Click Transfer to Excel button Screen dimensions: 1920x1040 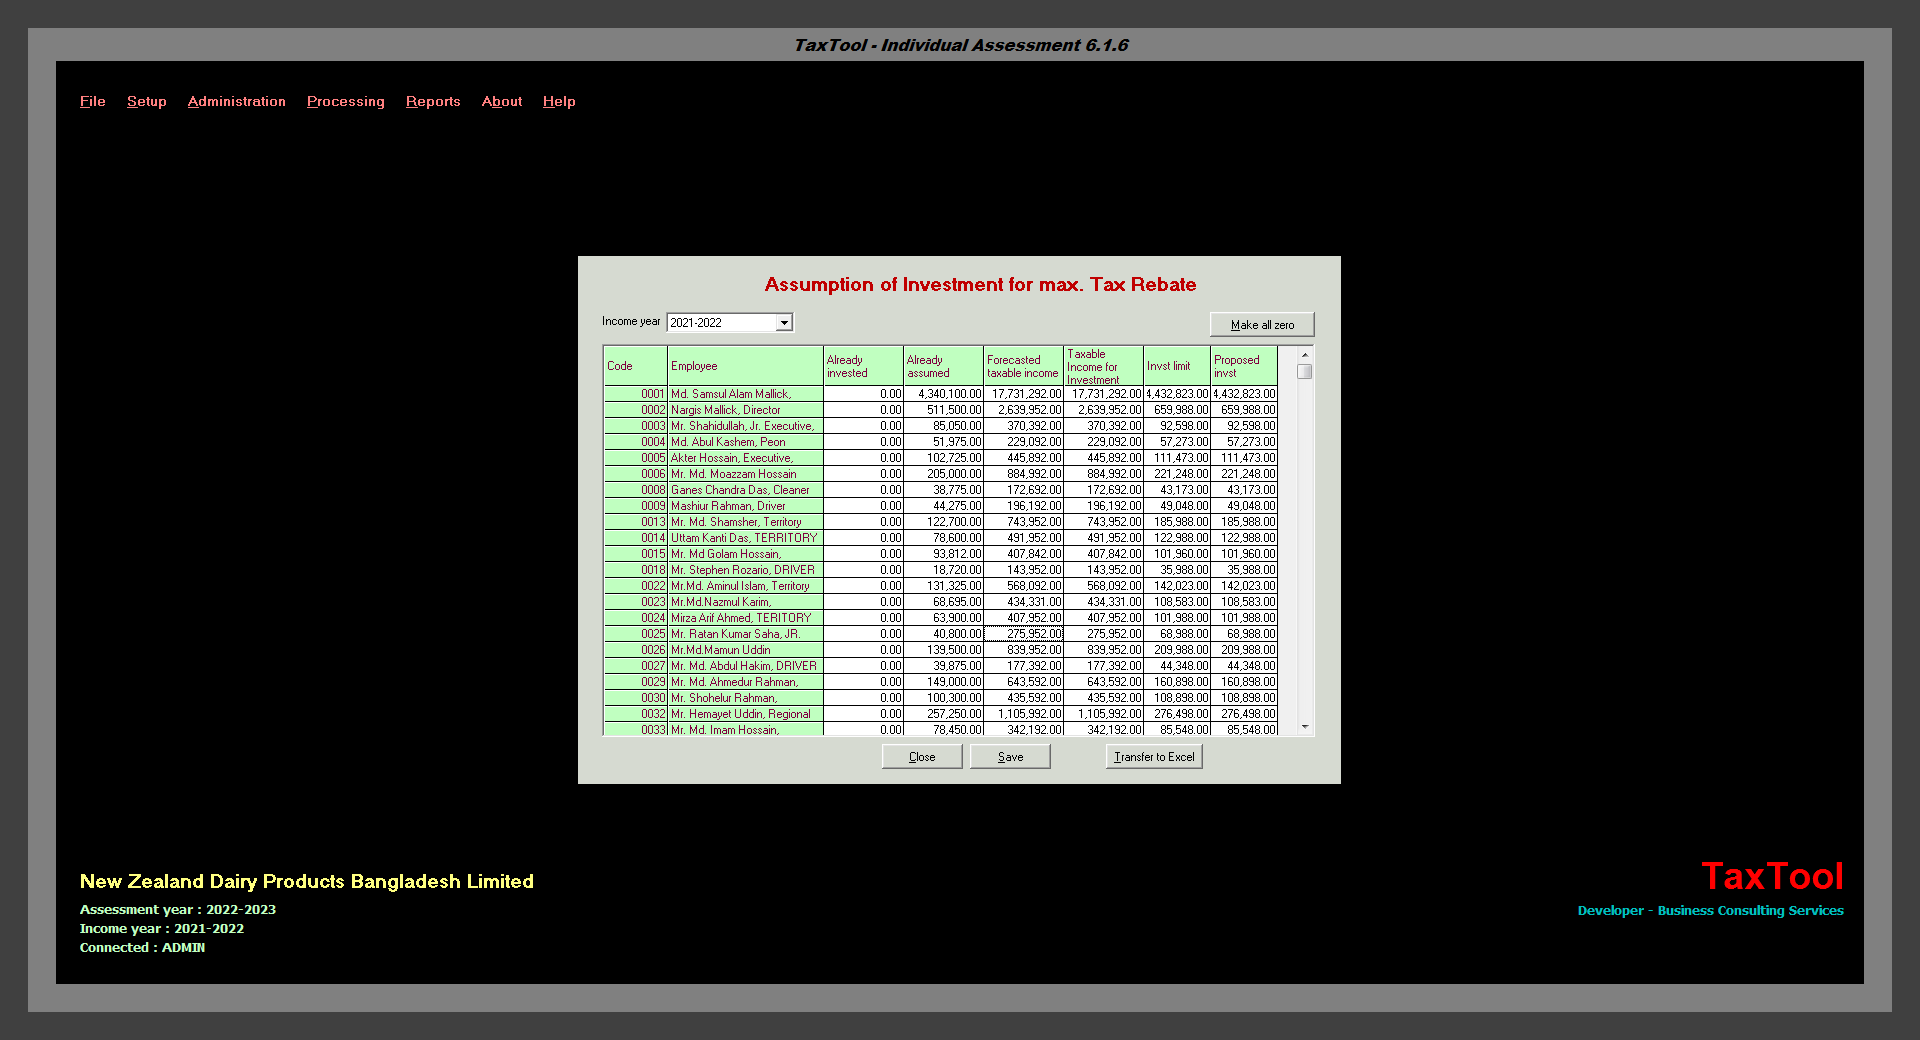1153,757
